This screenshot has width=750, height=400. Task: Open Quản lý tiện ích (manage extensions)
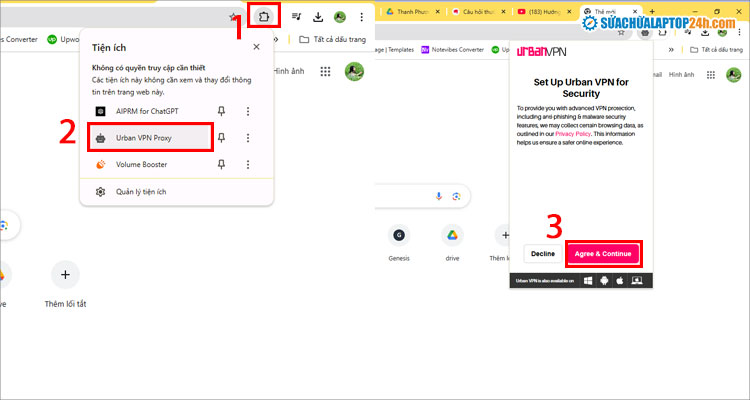point(140,192)
